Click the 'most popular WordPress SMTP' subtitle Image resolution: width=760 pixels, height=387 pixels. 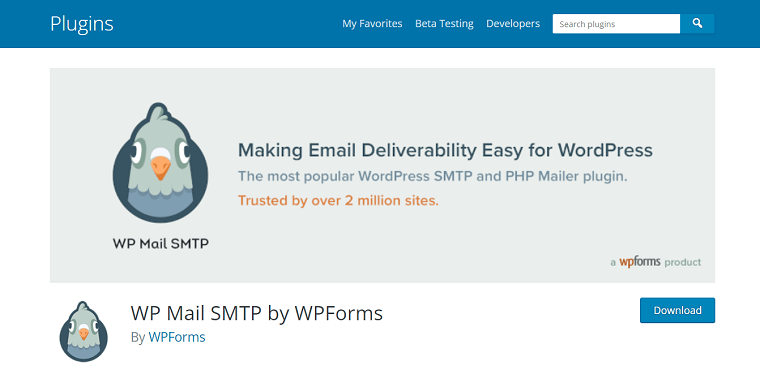(432, 176)
